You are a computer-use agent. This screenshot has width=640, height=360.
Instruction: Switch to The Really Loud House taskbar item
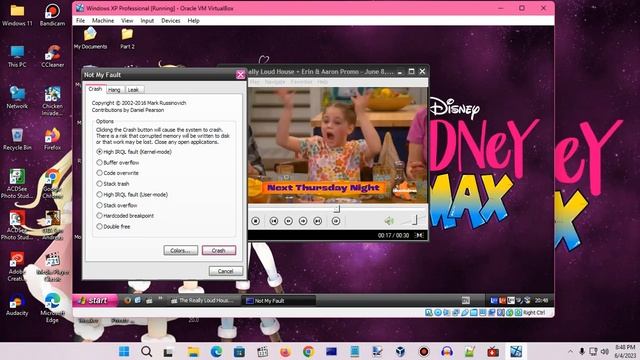[202, 300]
